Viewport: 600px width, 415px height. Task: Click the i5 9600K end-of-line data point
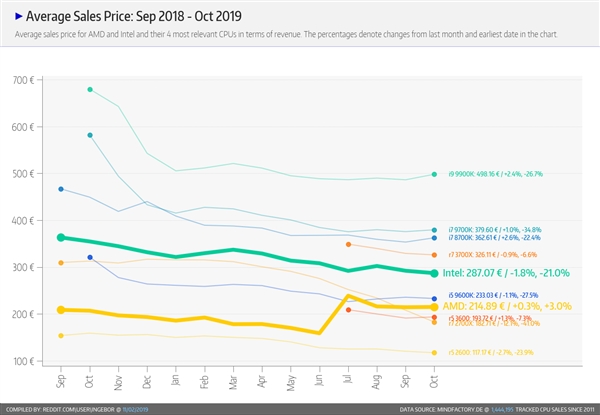click(x=434, y=299)
